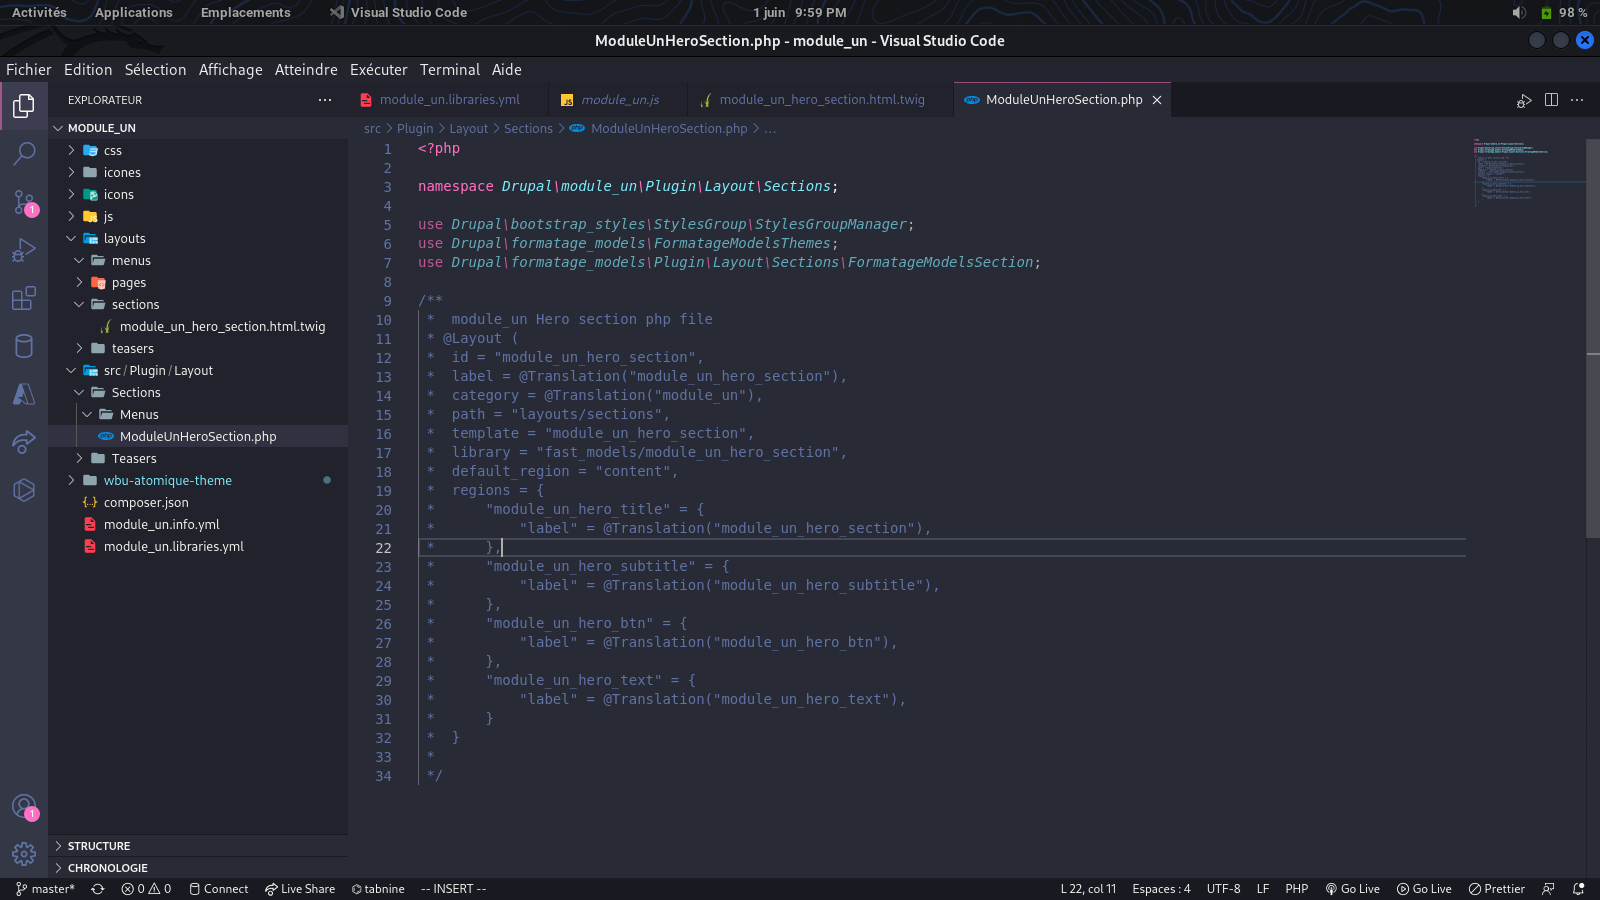Open Source Control view with badge
This screenshot has height=900, width=1600.
[x=24, y=202]
